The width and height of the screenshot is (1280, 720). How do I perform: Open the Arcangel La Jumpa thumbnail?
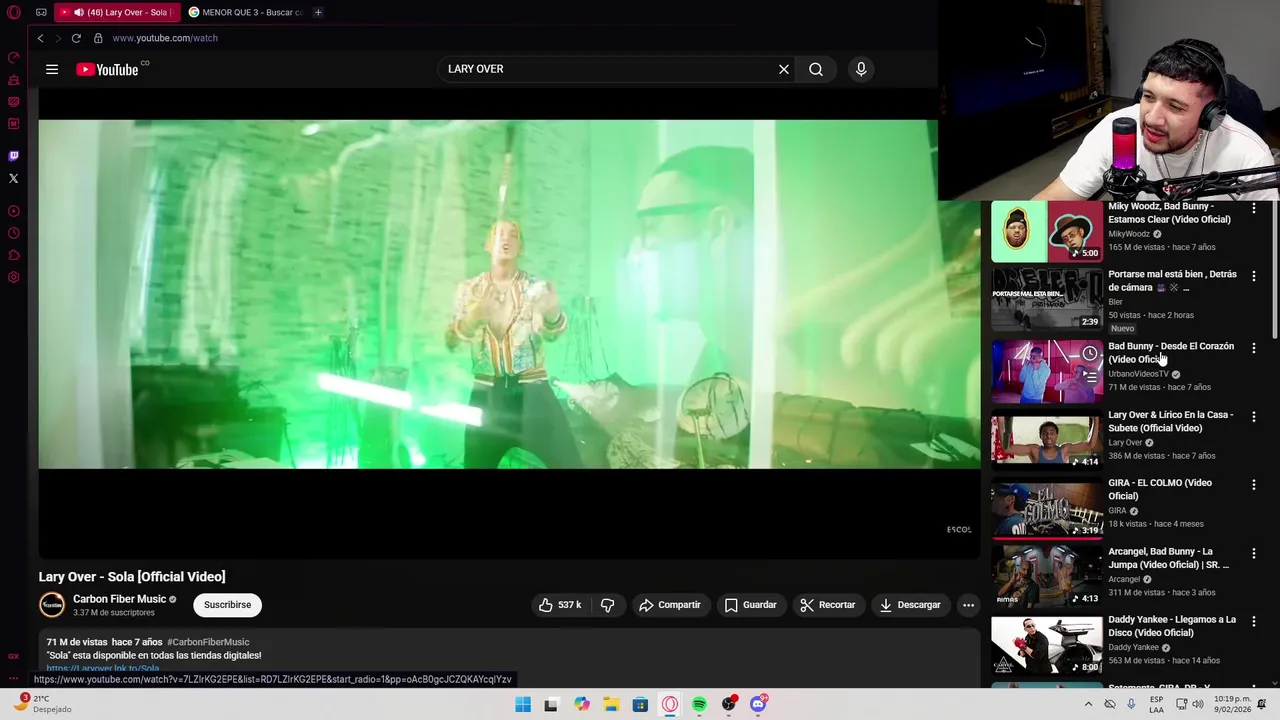(1046, 576)
